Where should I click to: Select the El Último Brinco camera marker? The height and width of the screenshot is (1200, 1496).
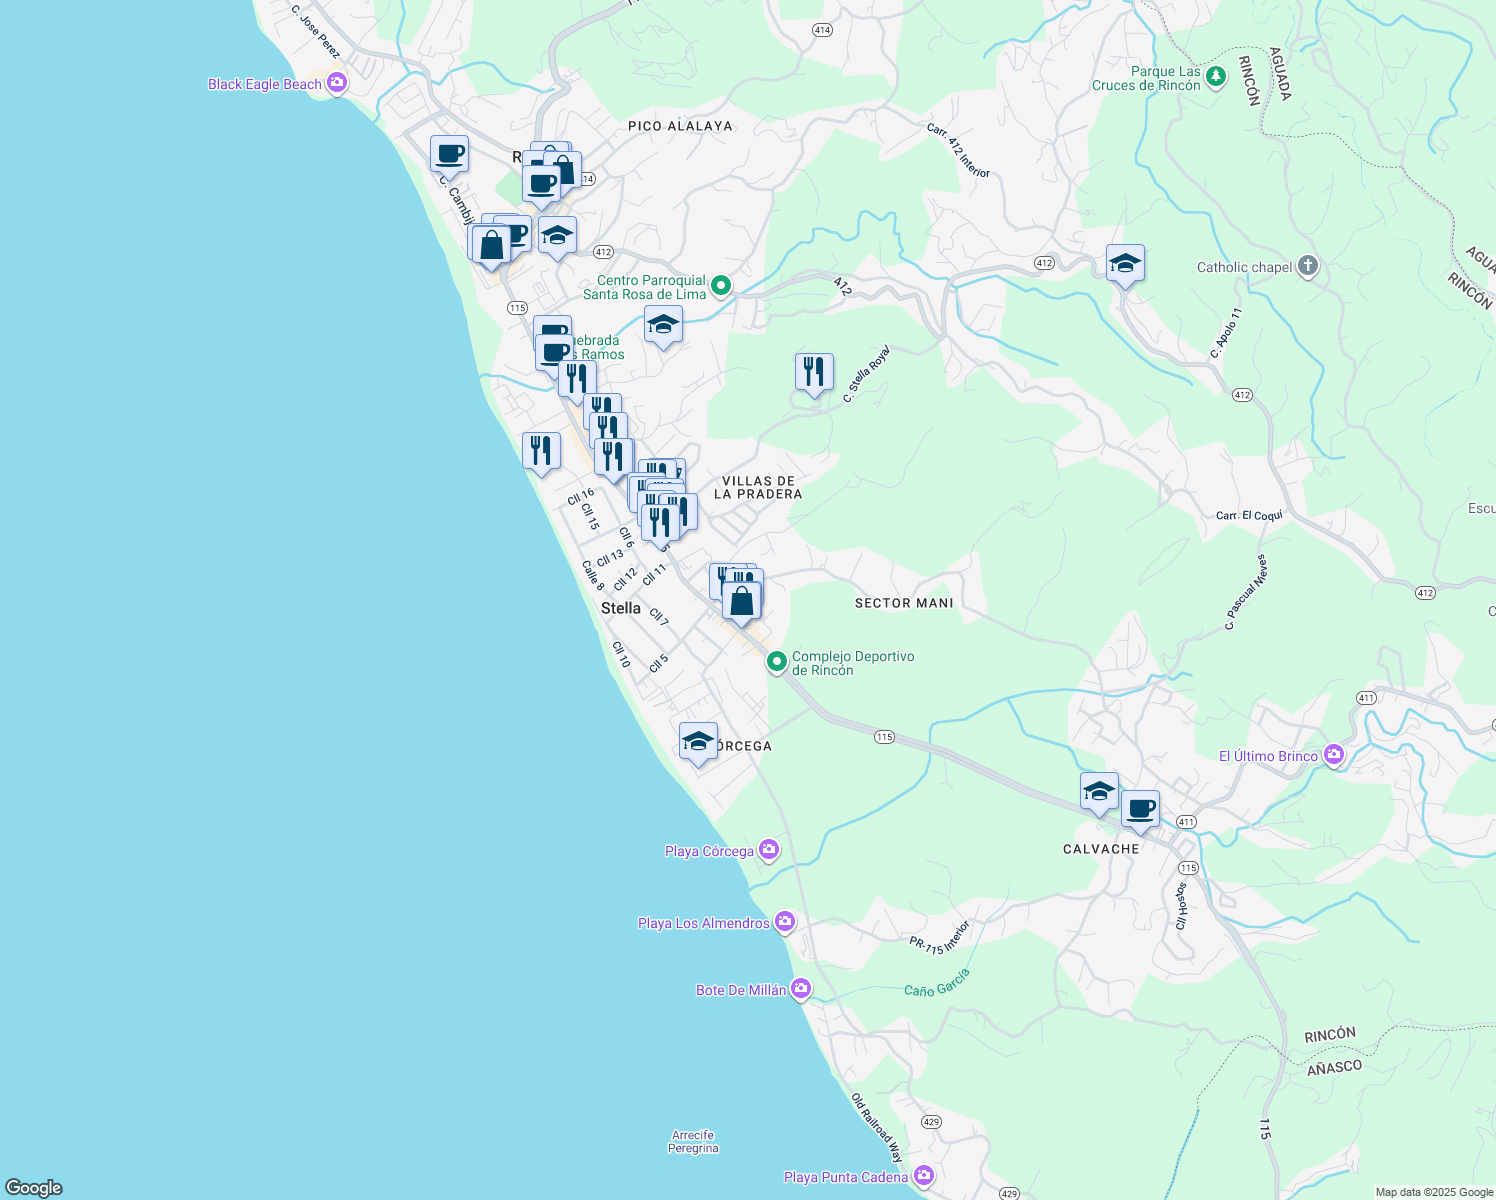(1333, 755)
